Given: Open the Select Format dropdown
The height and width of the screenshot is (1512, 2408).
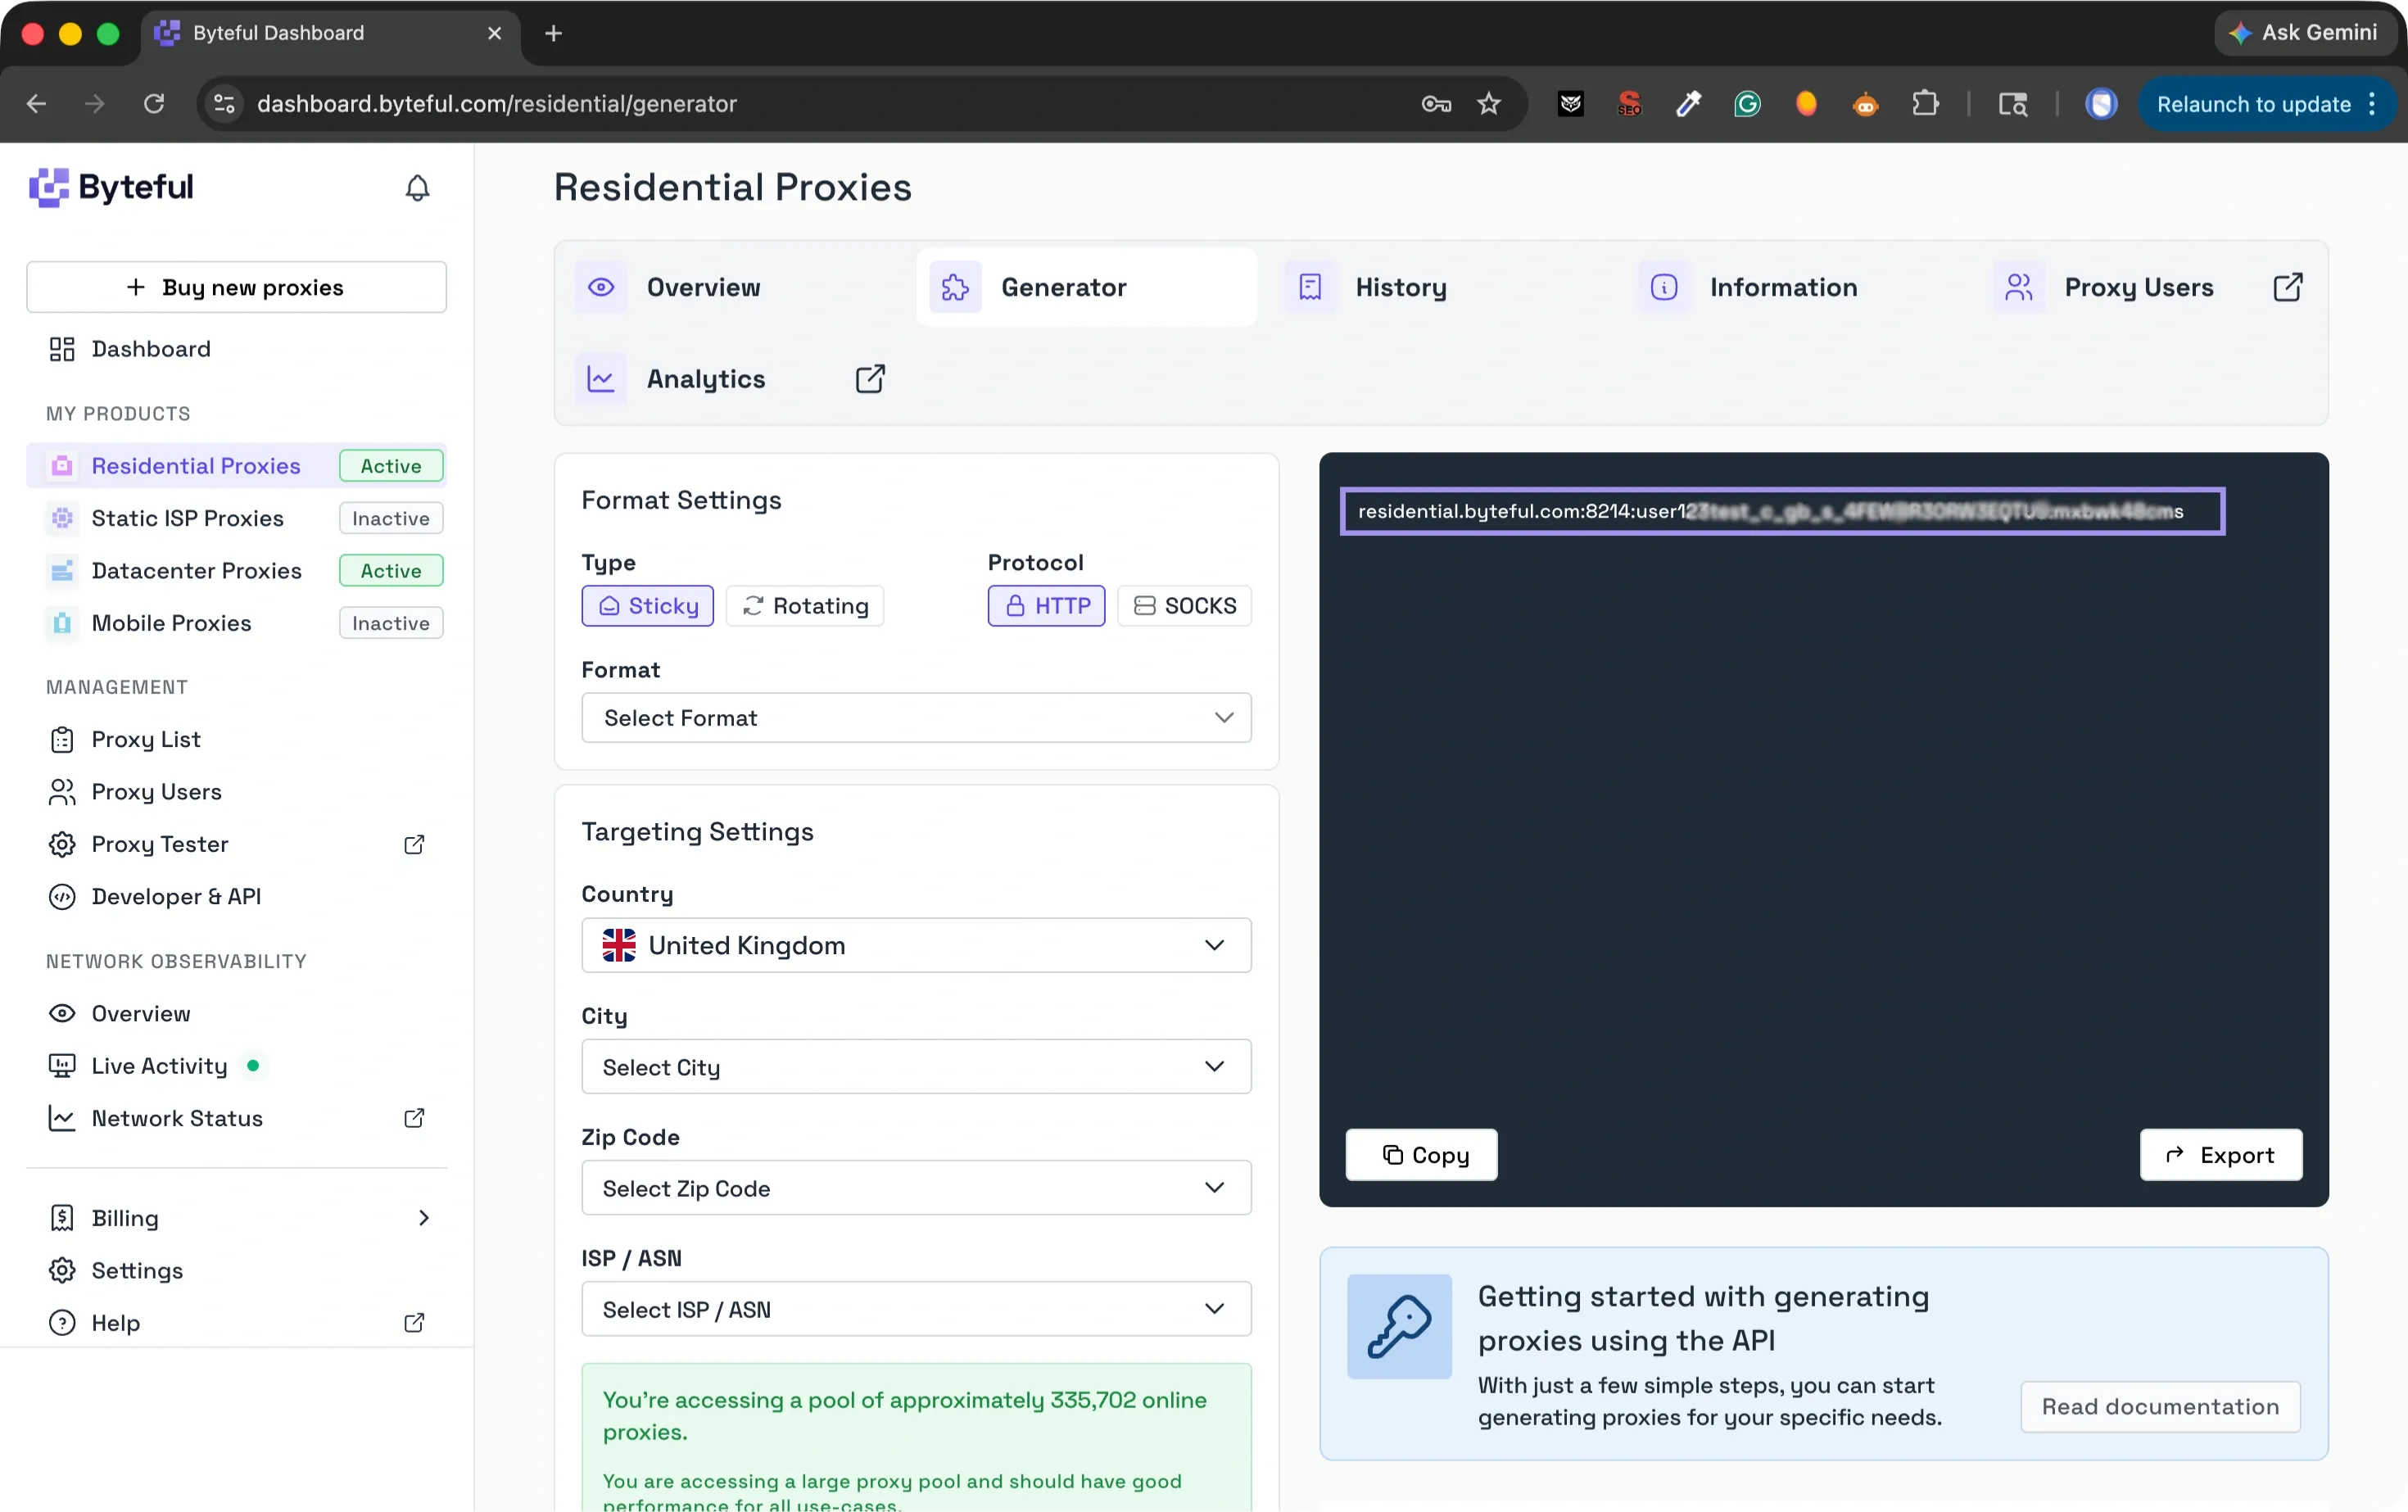Looking at the screenshot, I should click(916, 718).
